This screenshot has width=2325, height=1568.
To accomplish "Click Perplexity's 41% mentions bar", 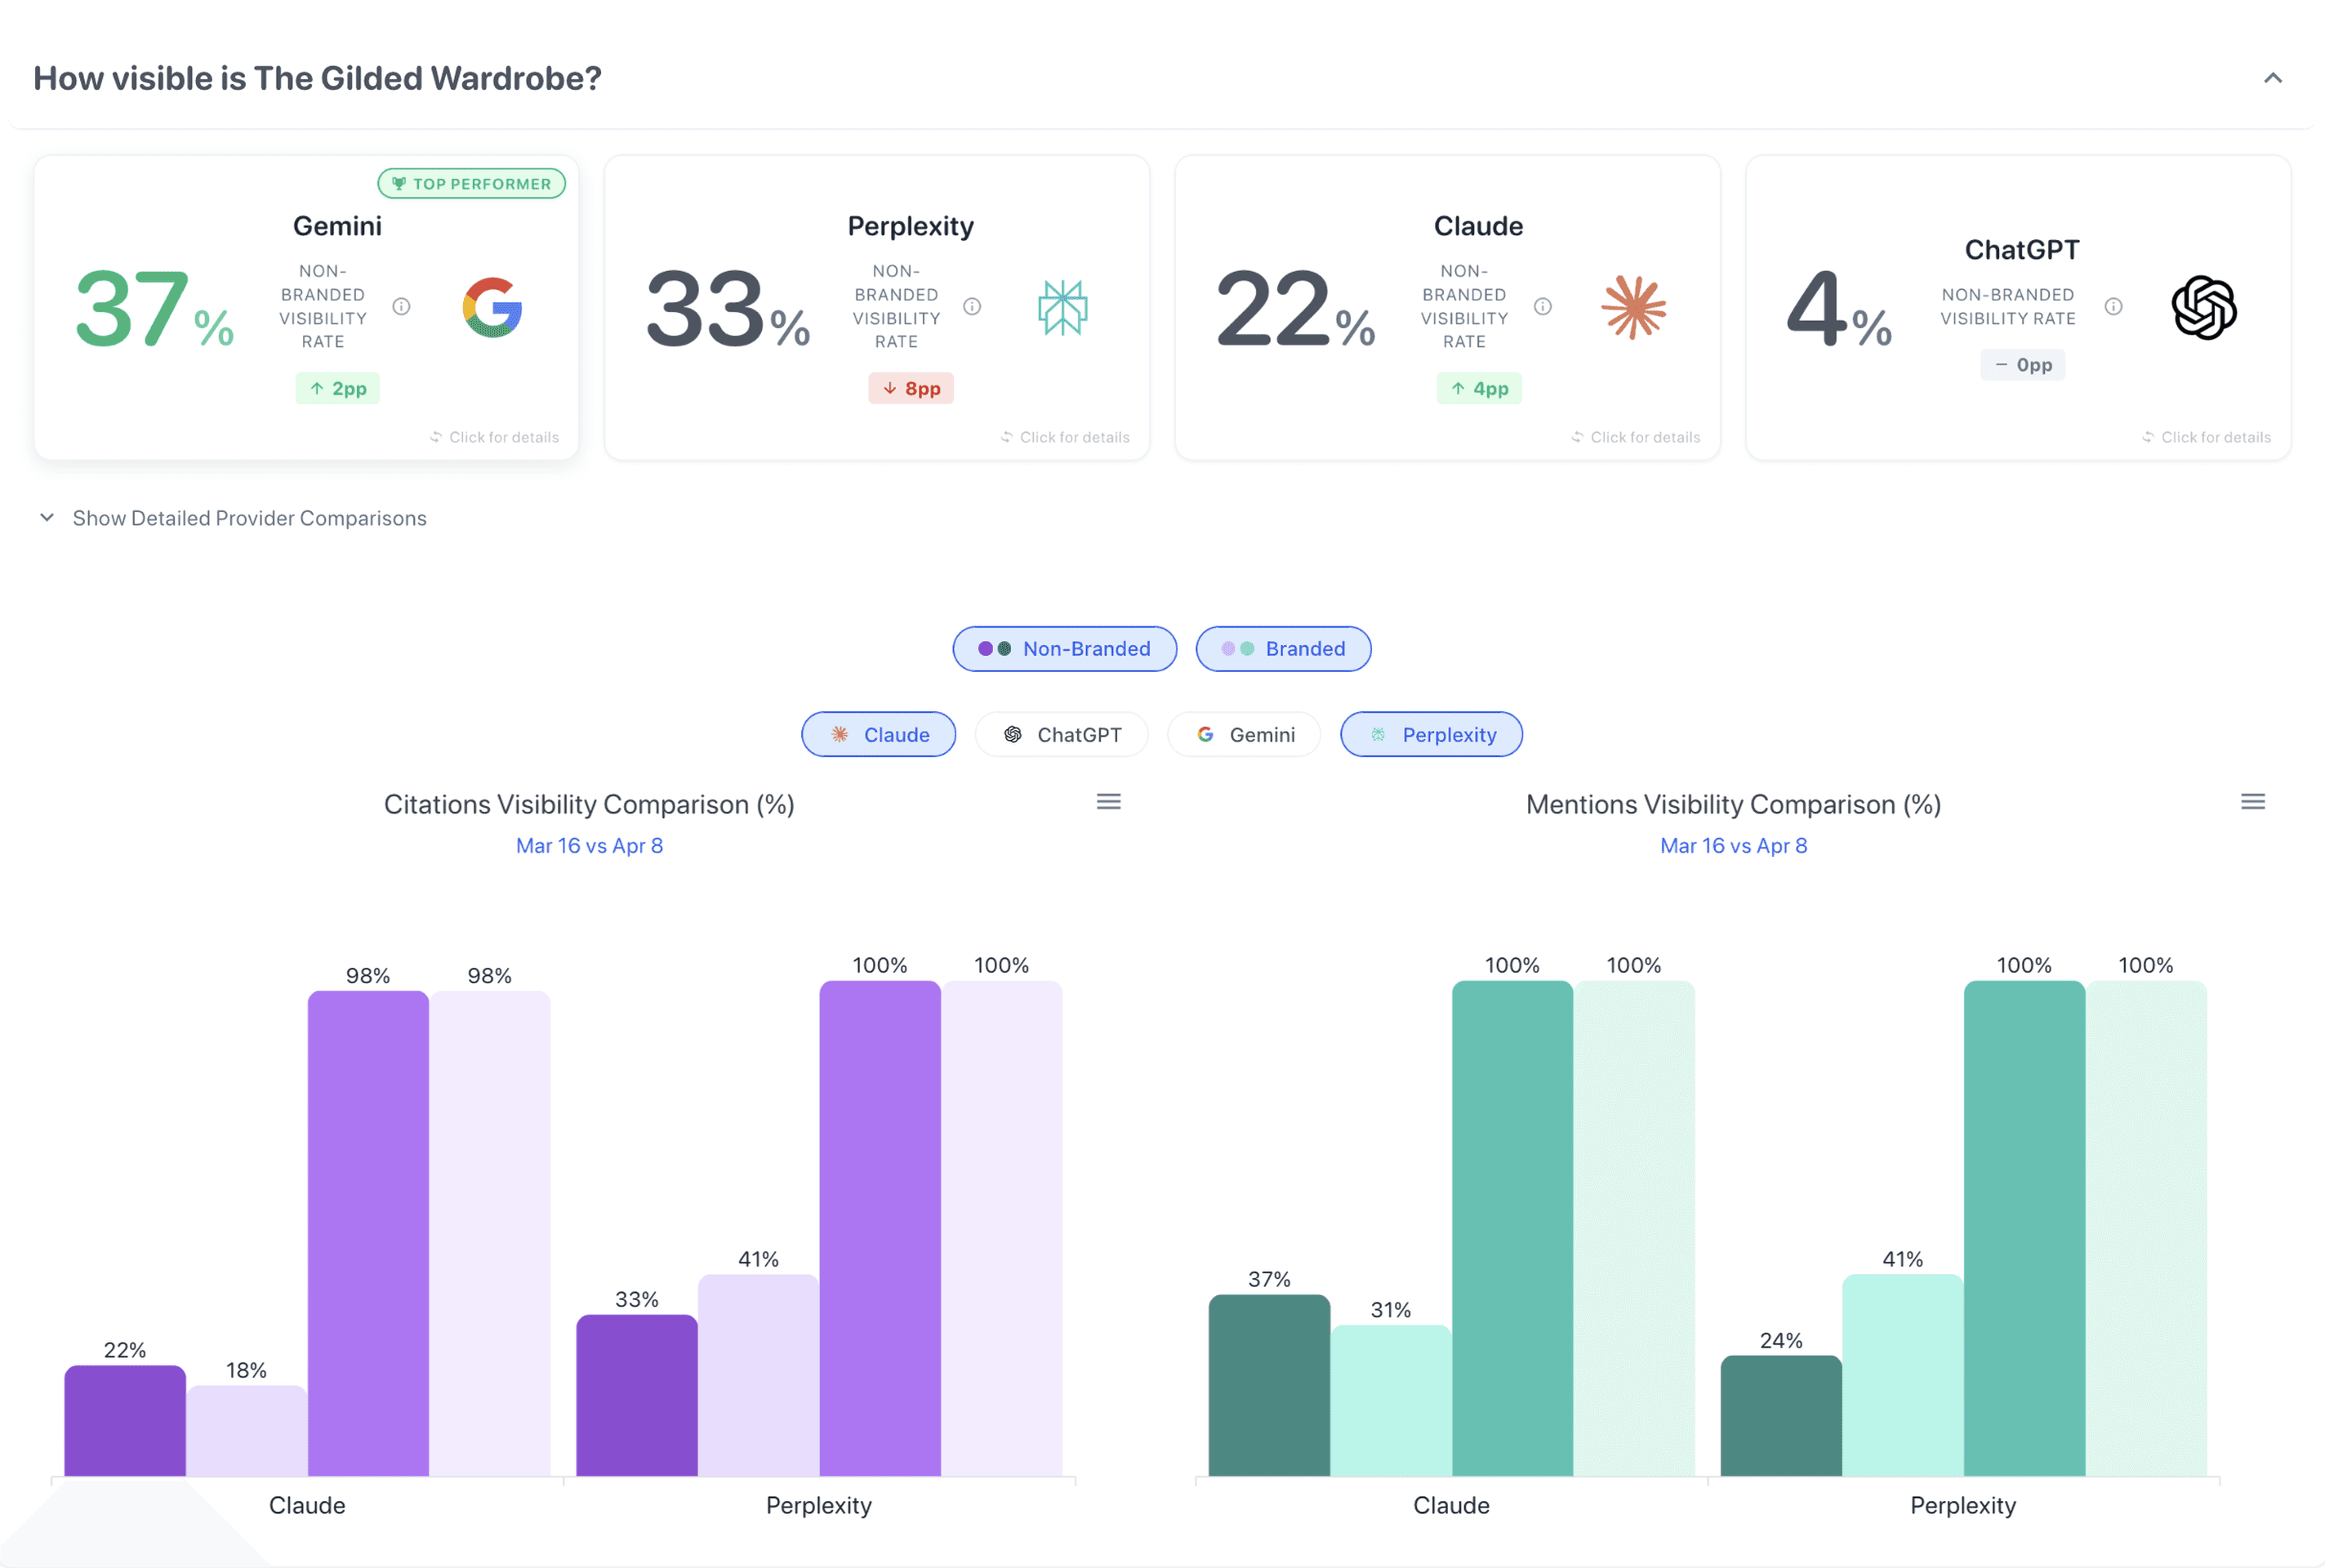I will point(1903,1376).
